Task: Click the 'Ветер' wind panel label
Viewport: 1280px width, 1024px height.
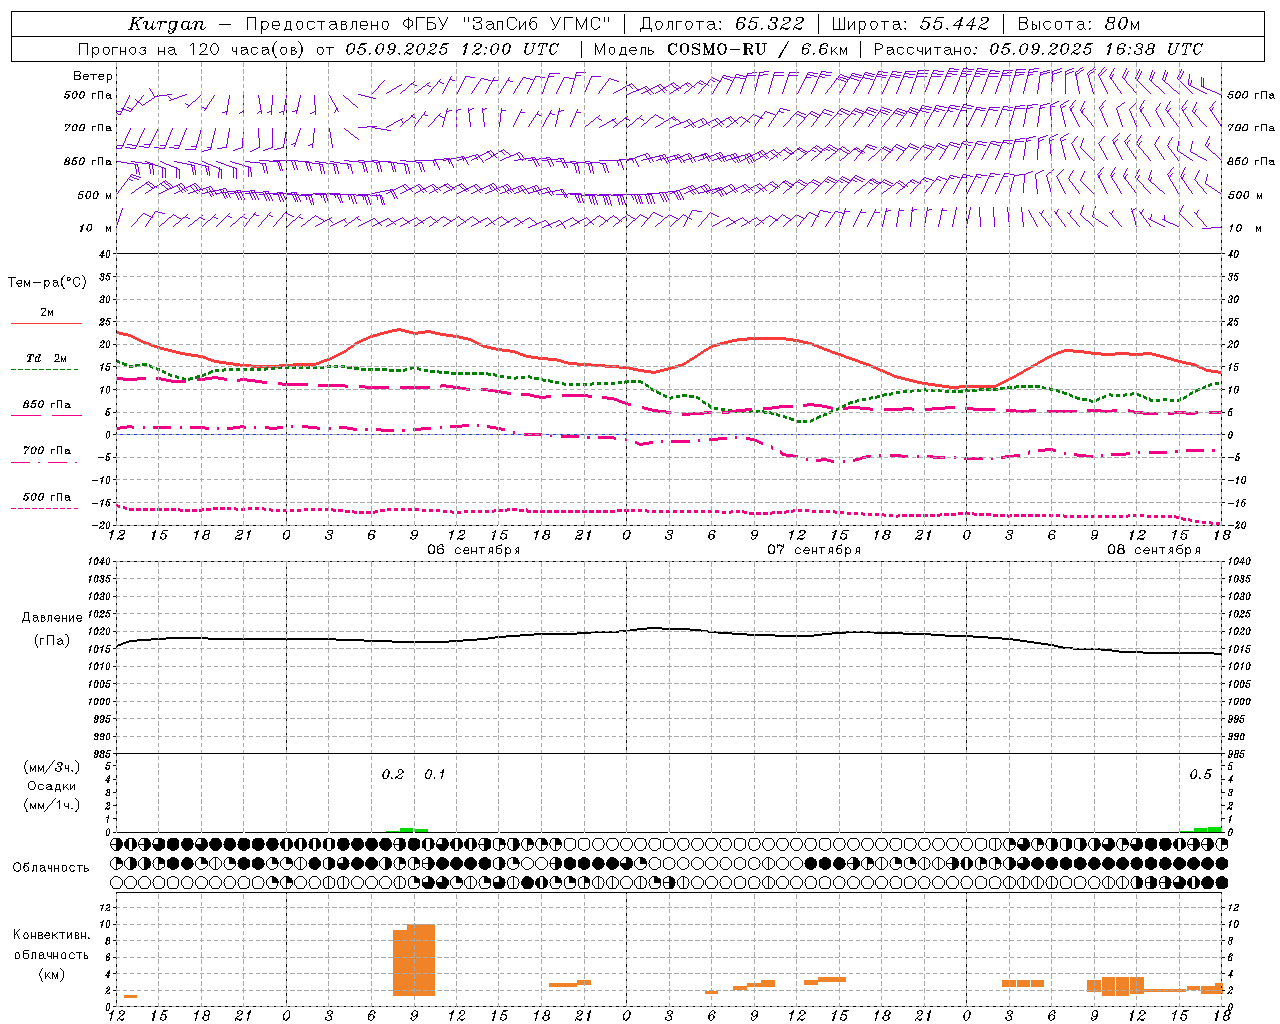Action: [93, 76]
